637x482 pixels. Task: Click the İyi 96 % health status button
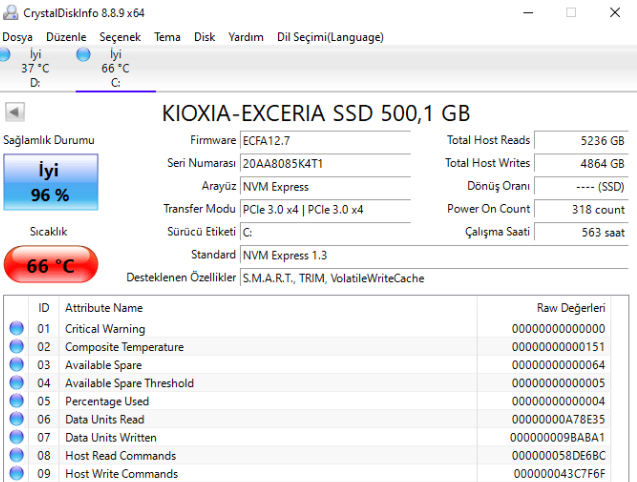click(x=50, y=181)
